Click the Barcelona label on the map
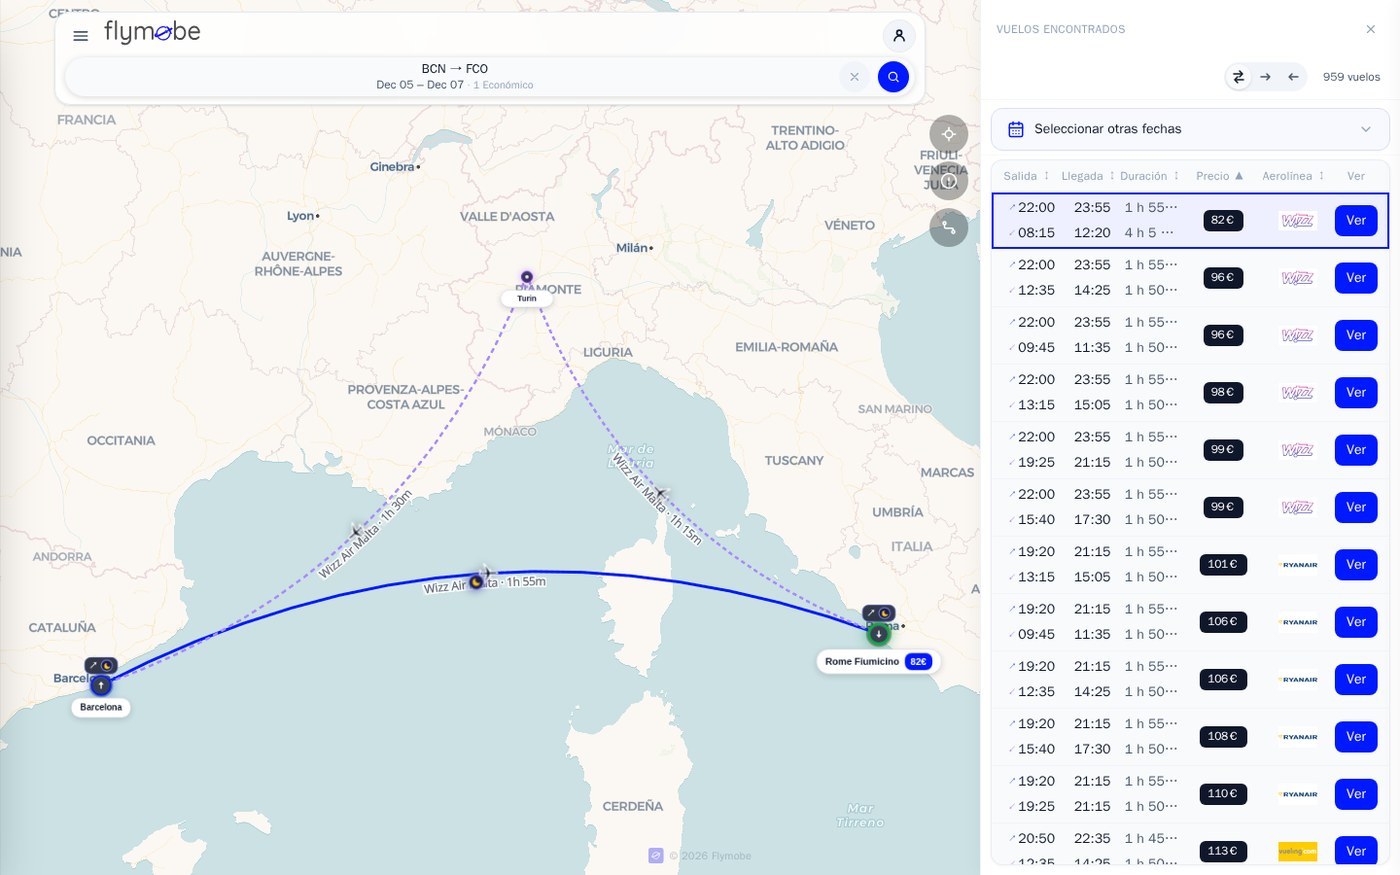 pos(101,707)
